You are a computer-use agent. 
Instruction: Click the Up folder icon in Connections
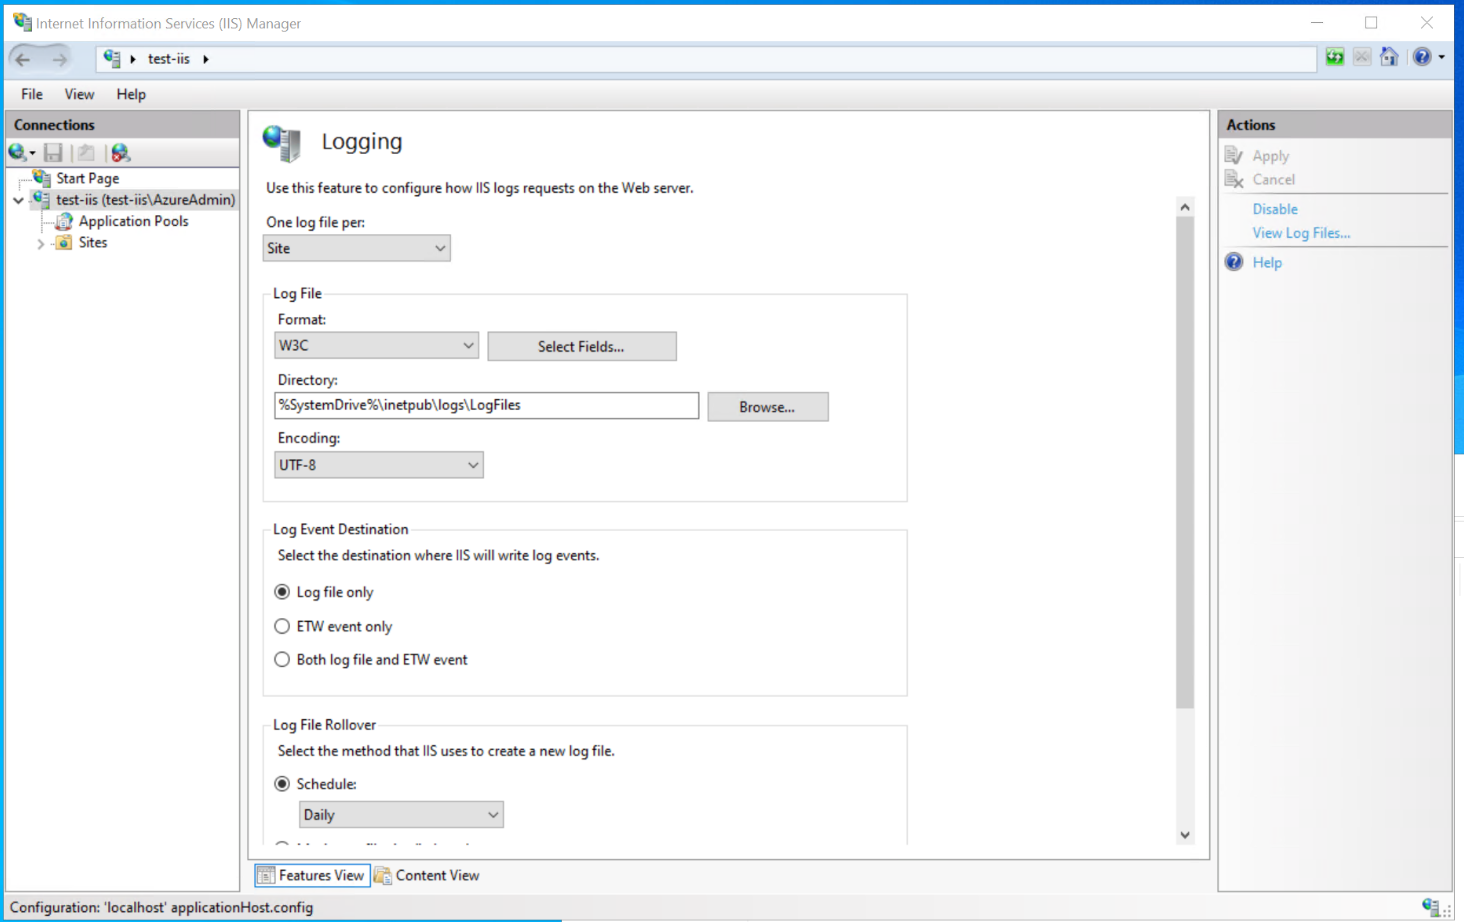point(86,153)
